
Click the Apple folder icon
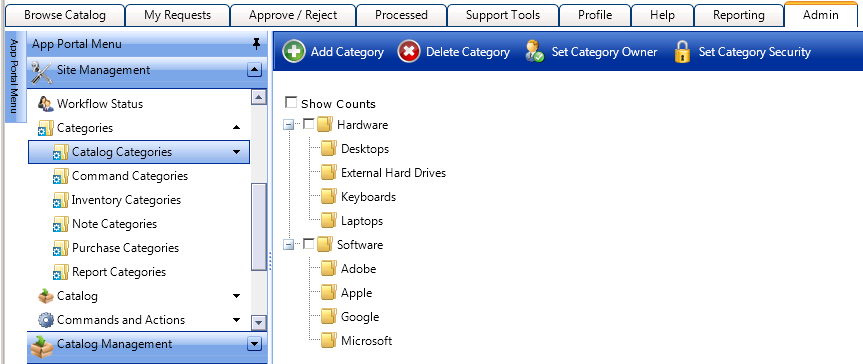point(329,292)
